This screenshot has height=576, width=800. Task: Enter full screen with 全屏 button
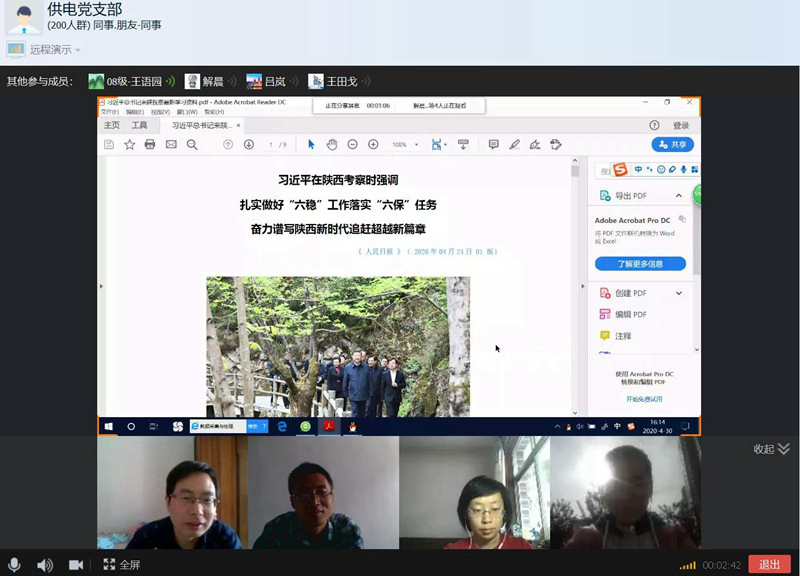[x=121, y=565]
